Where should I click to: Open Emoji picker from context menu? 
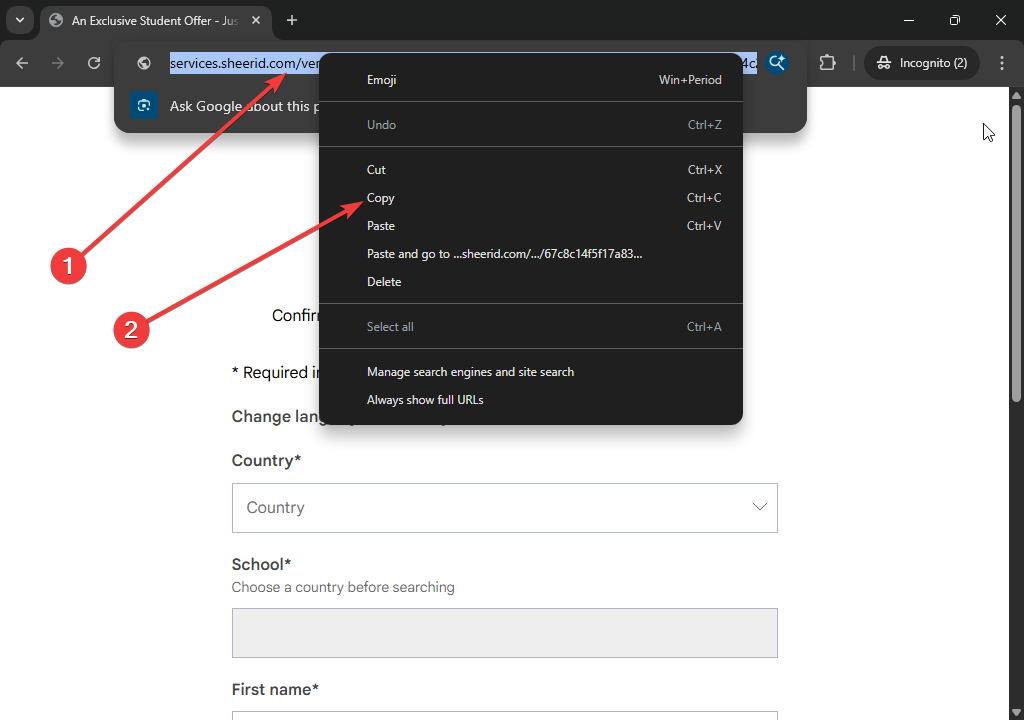[x=382, y=80]
